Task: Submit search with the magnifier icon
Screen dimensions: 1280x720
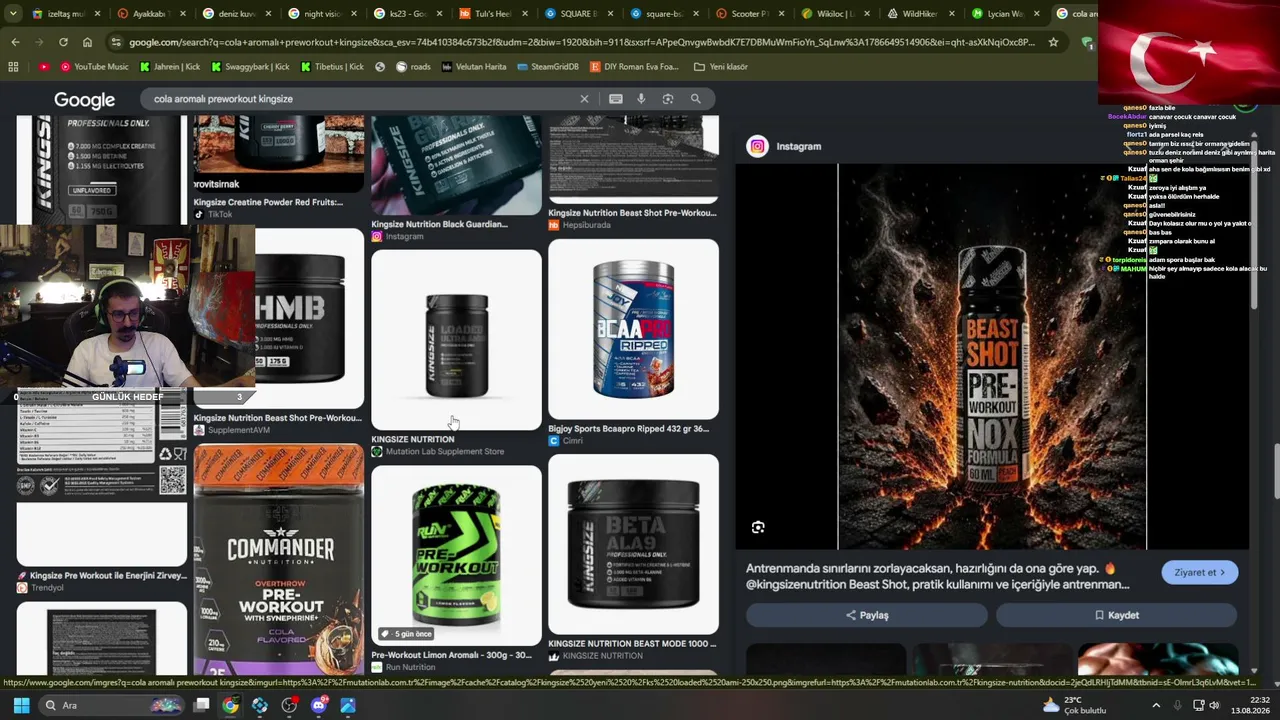Action: tap(696, 99)
